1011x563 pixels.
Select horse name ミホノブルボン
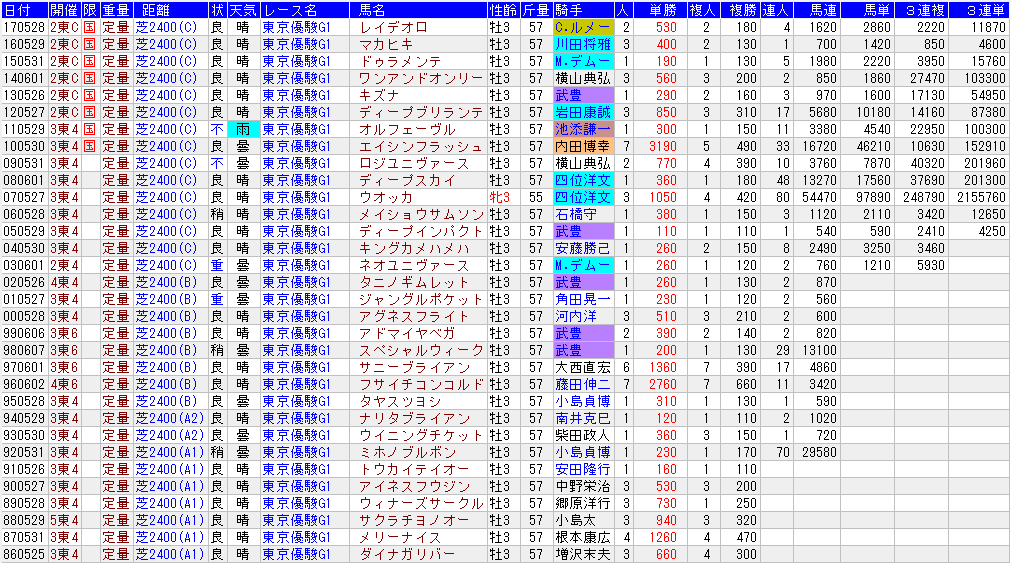[x=407, y=452]
